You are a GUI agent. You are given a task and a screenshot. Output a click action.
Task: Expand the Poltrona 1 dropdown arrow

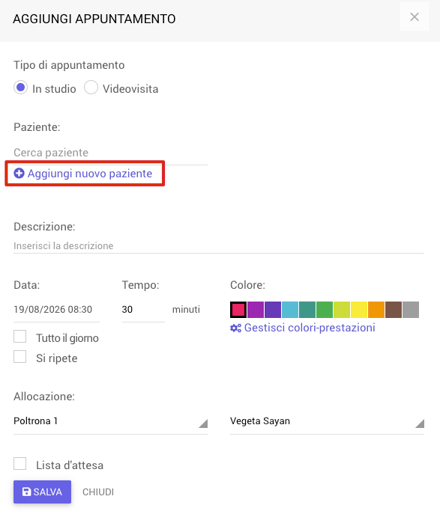pyautogui.click(x=203, y=424)
